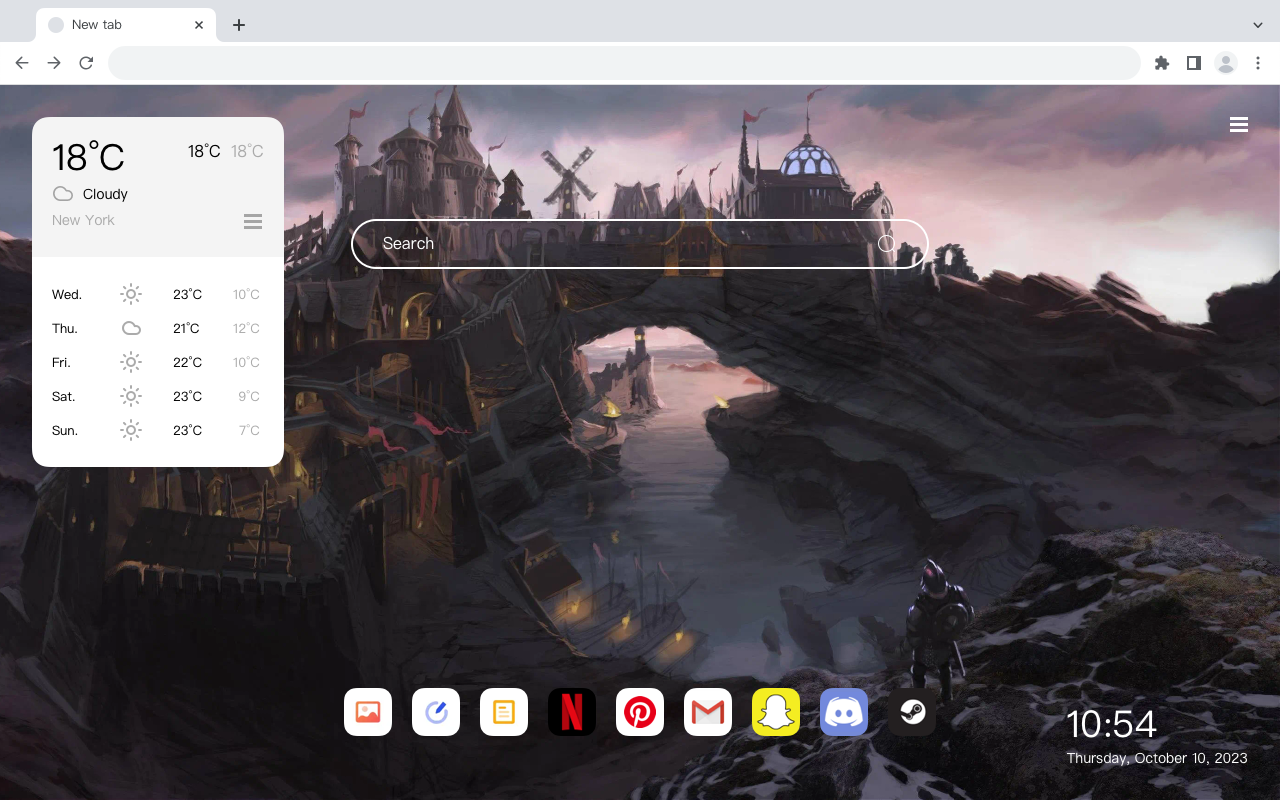This screenshot has height=800, width=1280.
Task: Click the magnifier icon in search bar
Action: 887,244
